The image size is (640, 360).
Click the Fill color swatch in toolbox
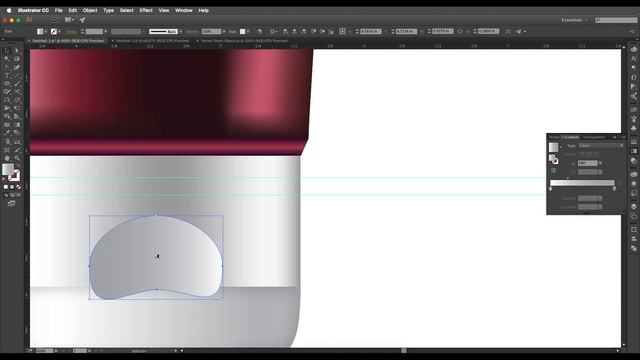(x=8, y=169)
